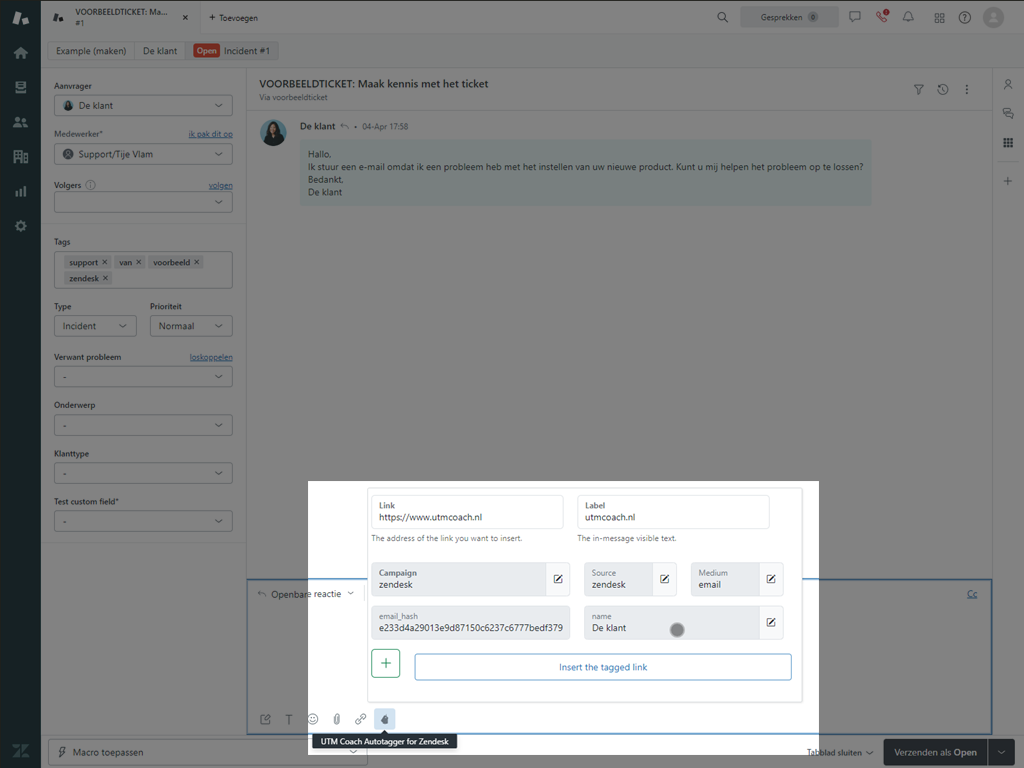Edit the Source parameter value

click(664, 579)
